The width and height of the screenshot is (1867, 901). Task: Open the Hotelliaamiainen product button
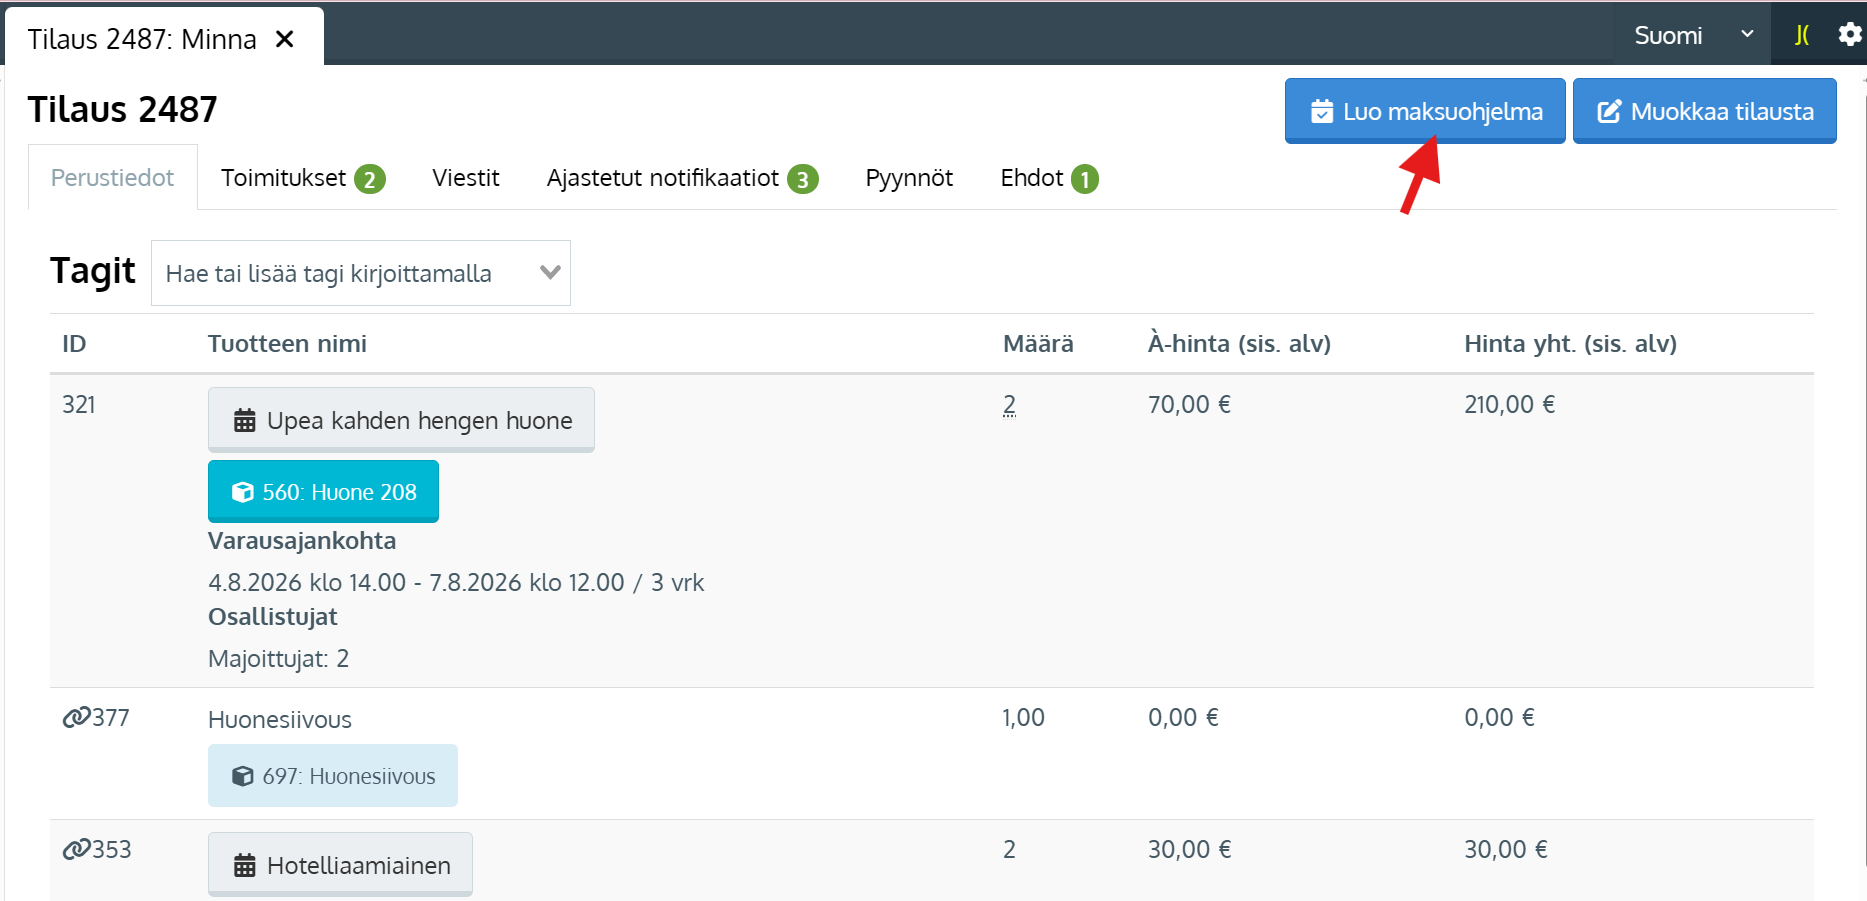point(340,865)
